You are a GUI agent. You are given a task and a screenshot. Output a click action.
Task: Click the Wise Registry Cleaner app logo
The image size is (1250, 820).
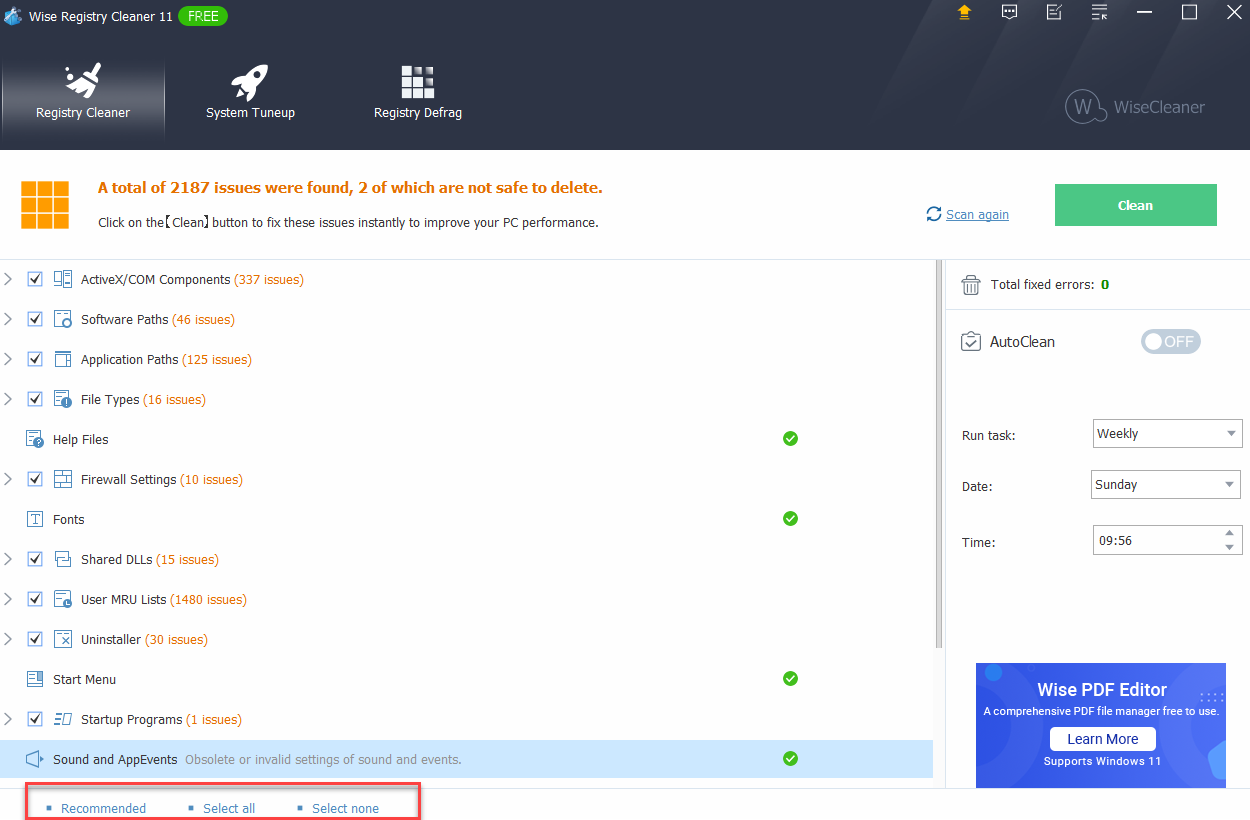[x=13, y=16]
